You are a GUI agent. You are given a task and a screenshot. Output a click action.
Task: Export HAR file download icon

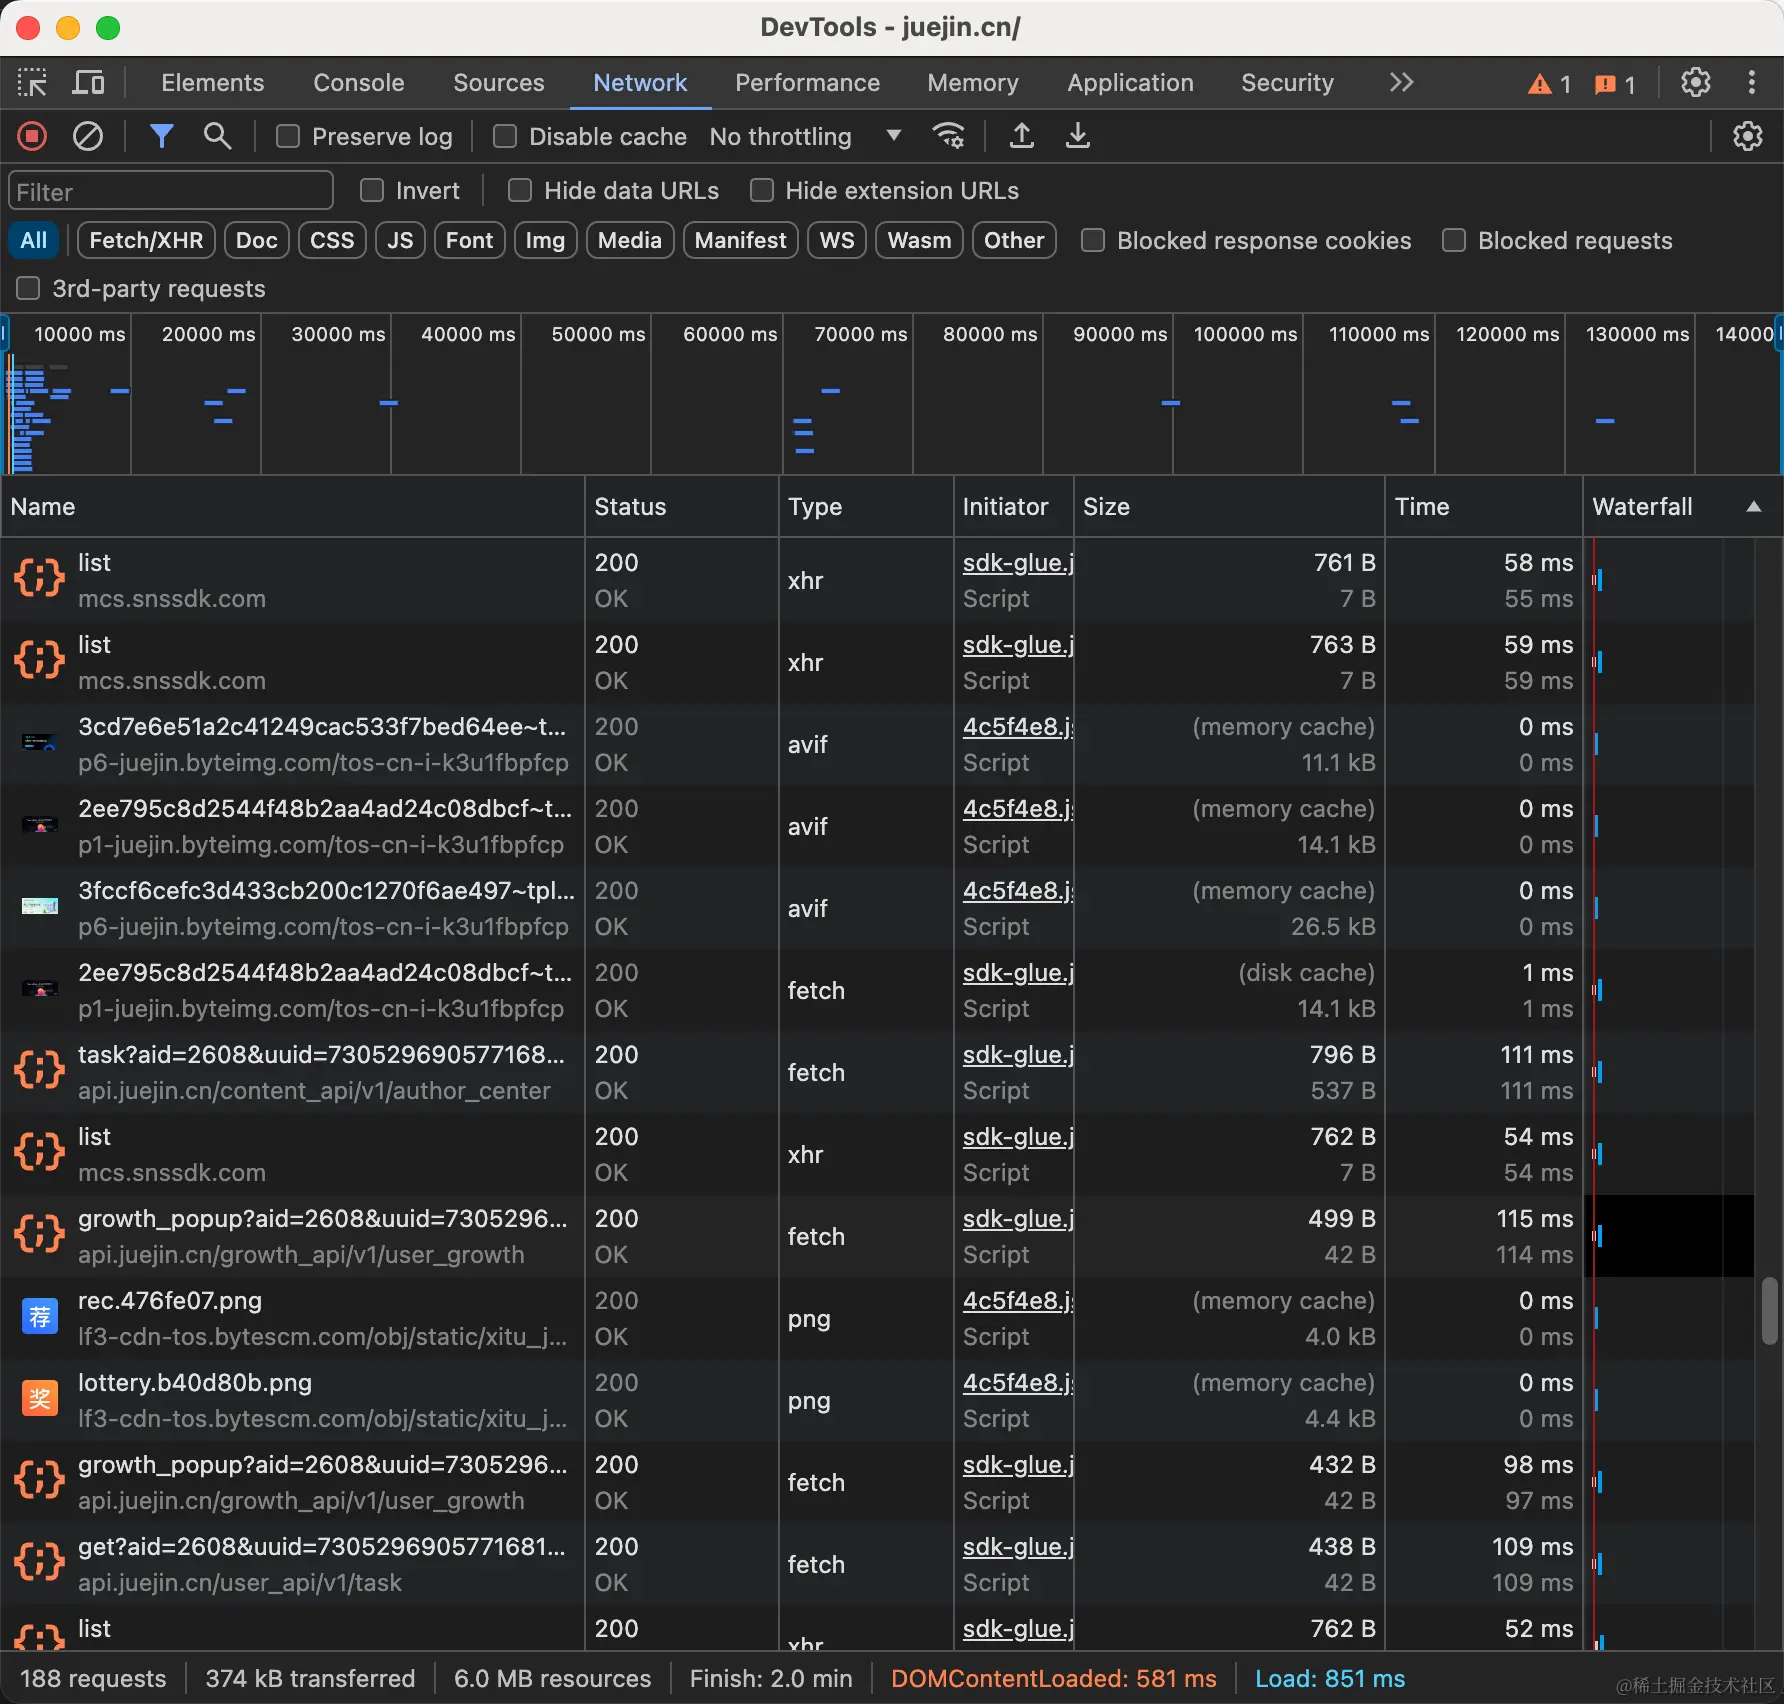tap(1077, 136)
